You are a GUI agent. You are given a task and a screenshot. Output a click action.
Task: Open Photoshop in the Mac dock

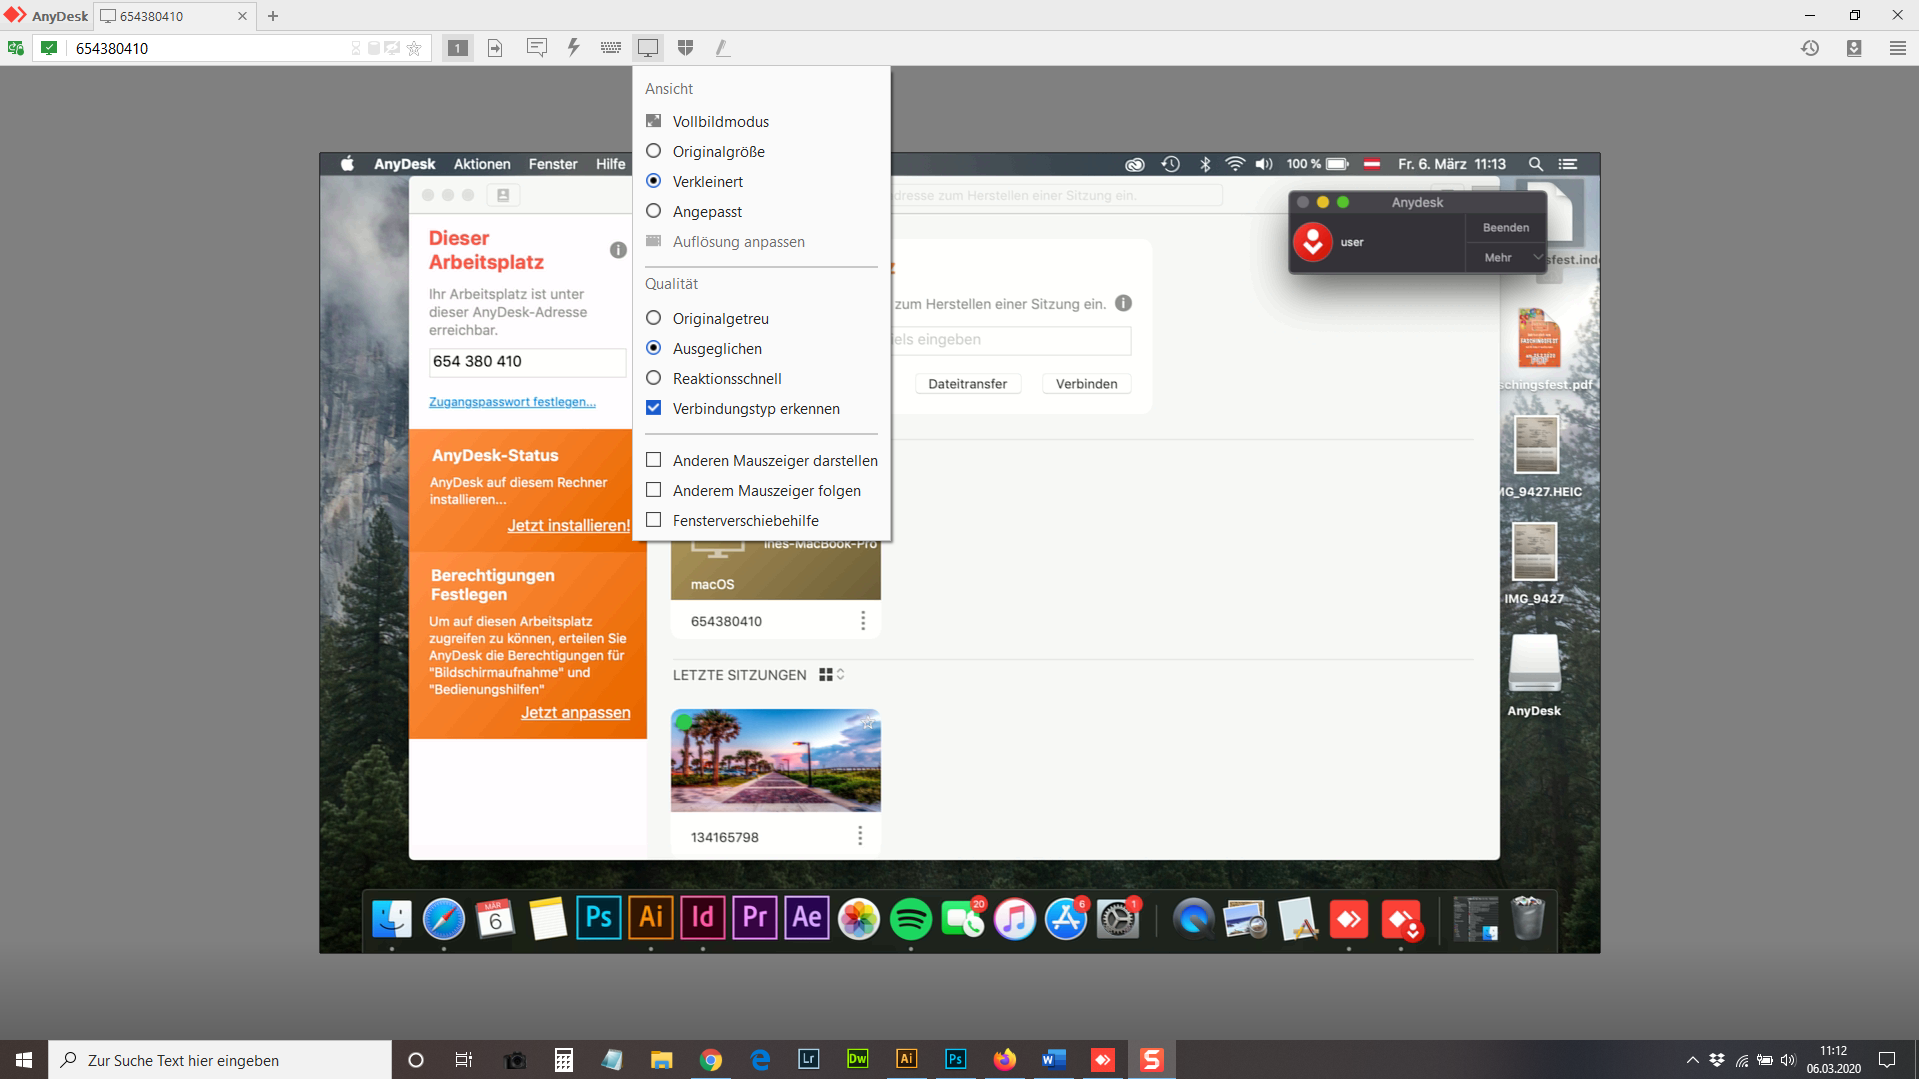pyautogui.click(x=598, y=918)
